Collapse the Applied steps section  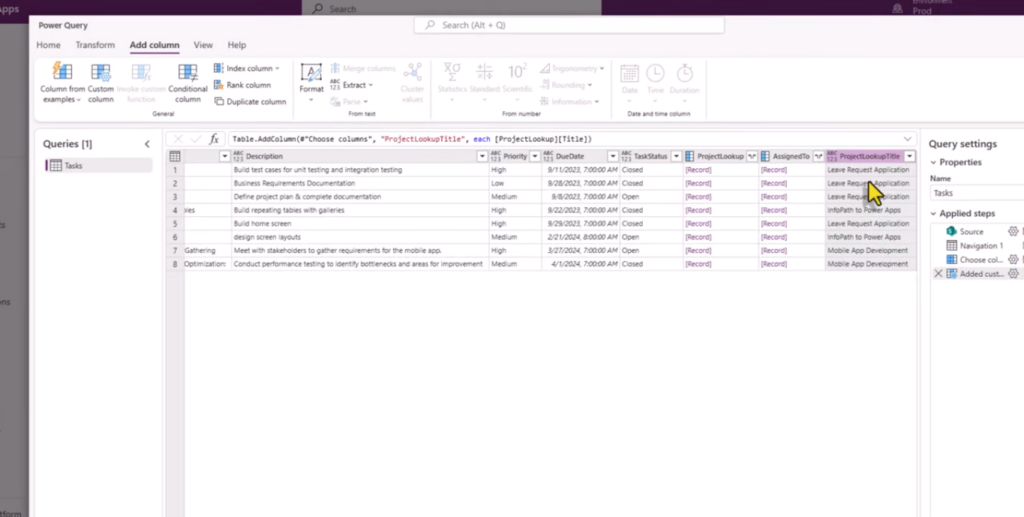pos(933,213)
